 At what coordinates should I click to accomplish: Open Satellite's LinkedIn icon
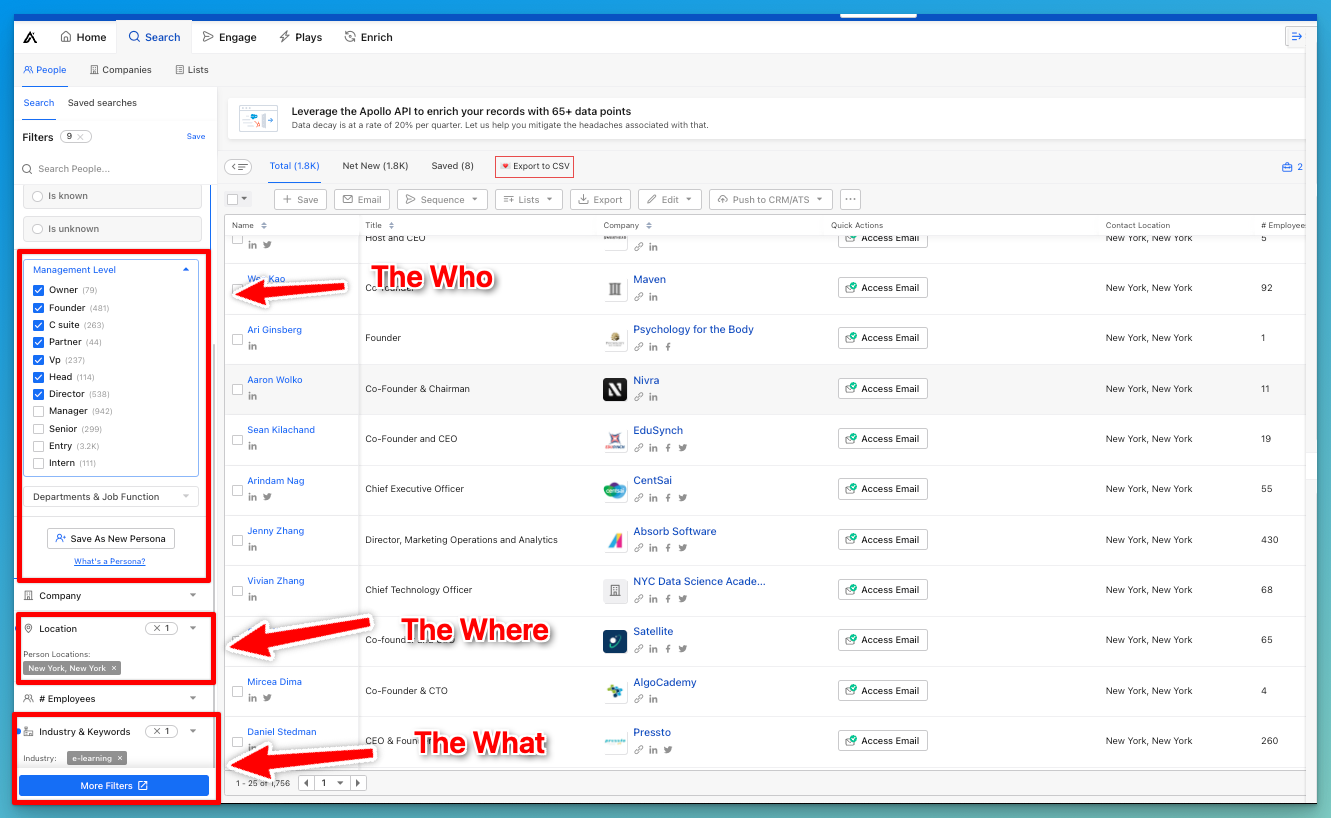pyautogui.click(x=653, y=649)
